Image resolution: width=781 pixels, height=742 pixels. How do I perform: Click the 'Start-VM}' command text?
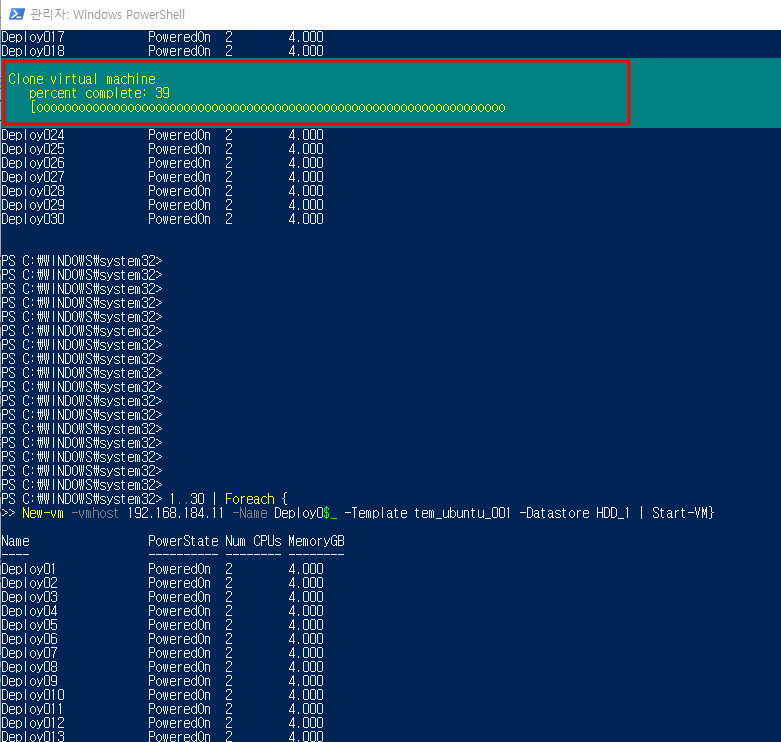(683, 513)
